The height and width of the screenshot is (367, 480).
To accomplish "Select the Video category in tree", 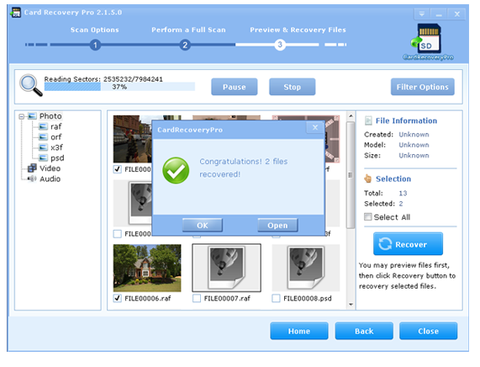I will (x=50, y=168).
